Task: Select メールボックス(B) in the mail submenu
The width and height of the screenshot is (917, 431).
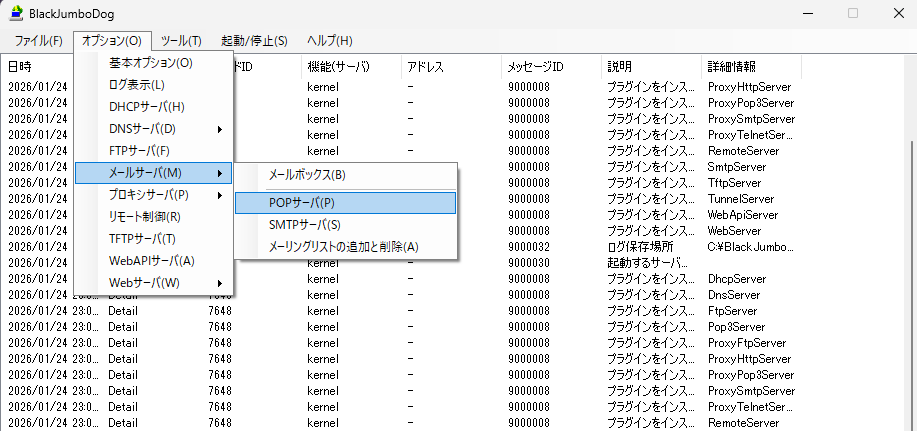Action: pyautogui.click(x=307, y=174)
